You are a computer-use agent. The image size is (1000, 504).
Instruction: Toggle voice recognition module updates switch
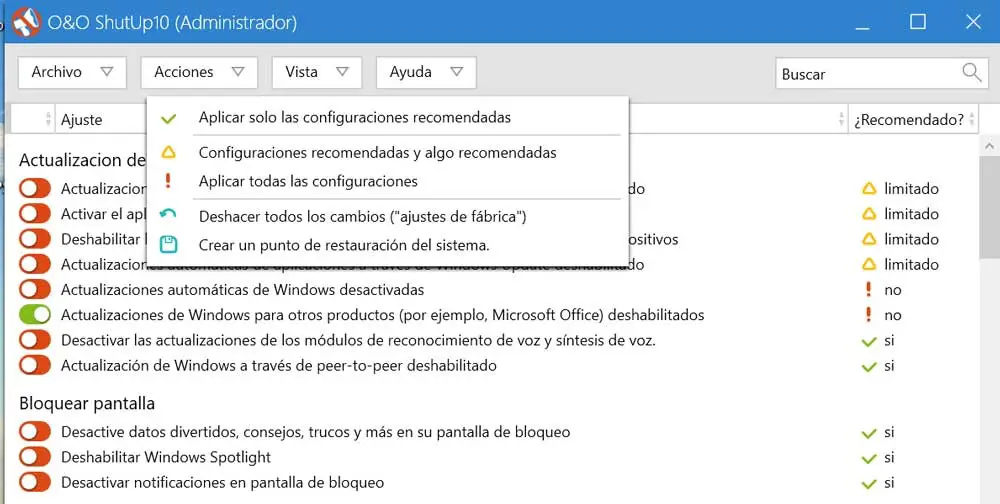(34, 340)
